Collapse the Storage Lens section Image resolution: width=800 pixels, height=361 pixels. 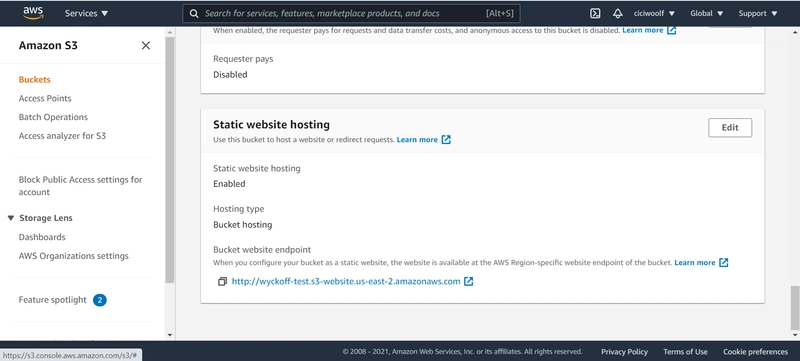tap(11, 218)
